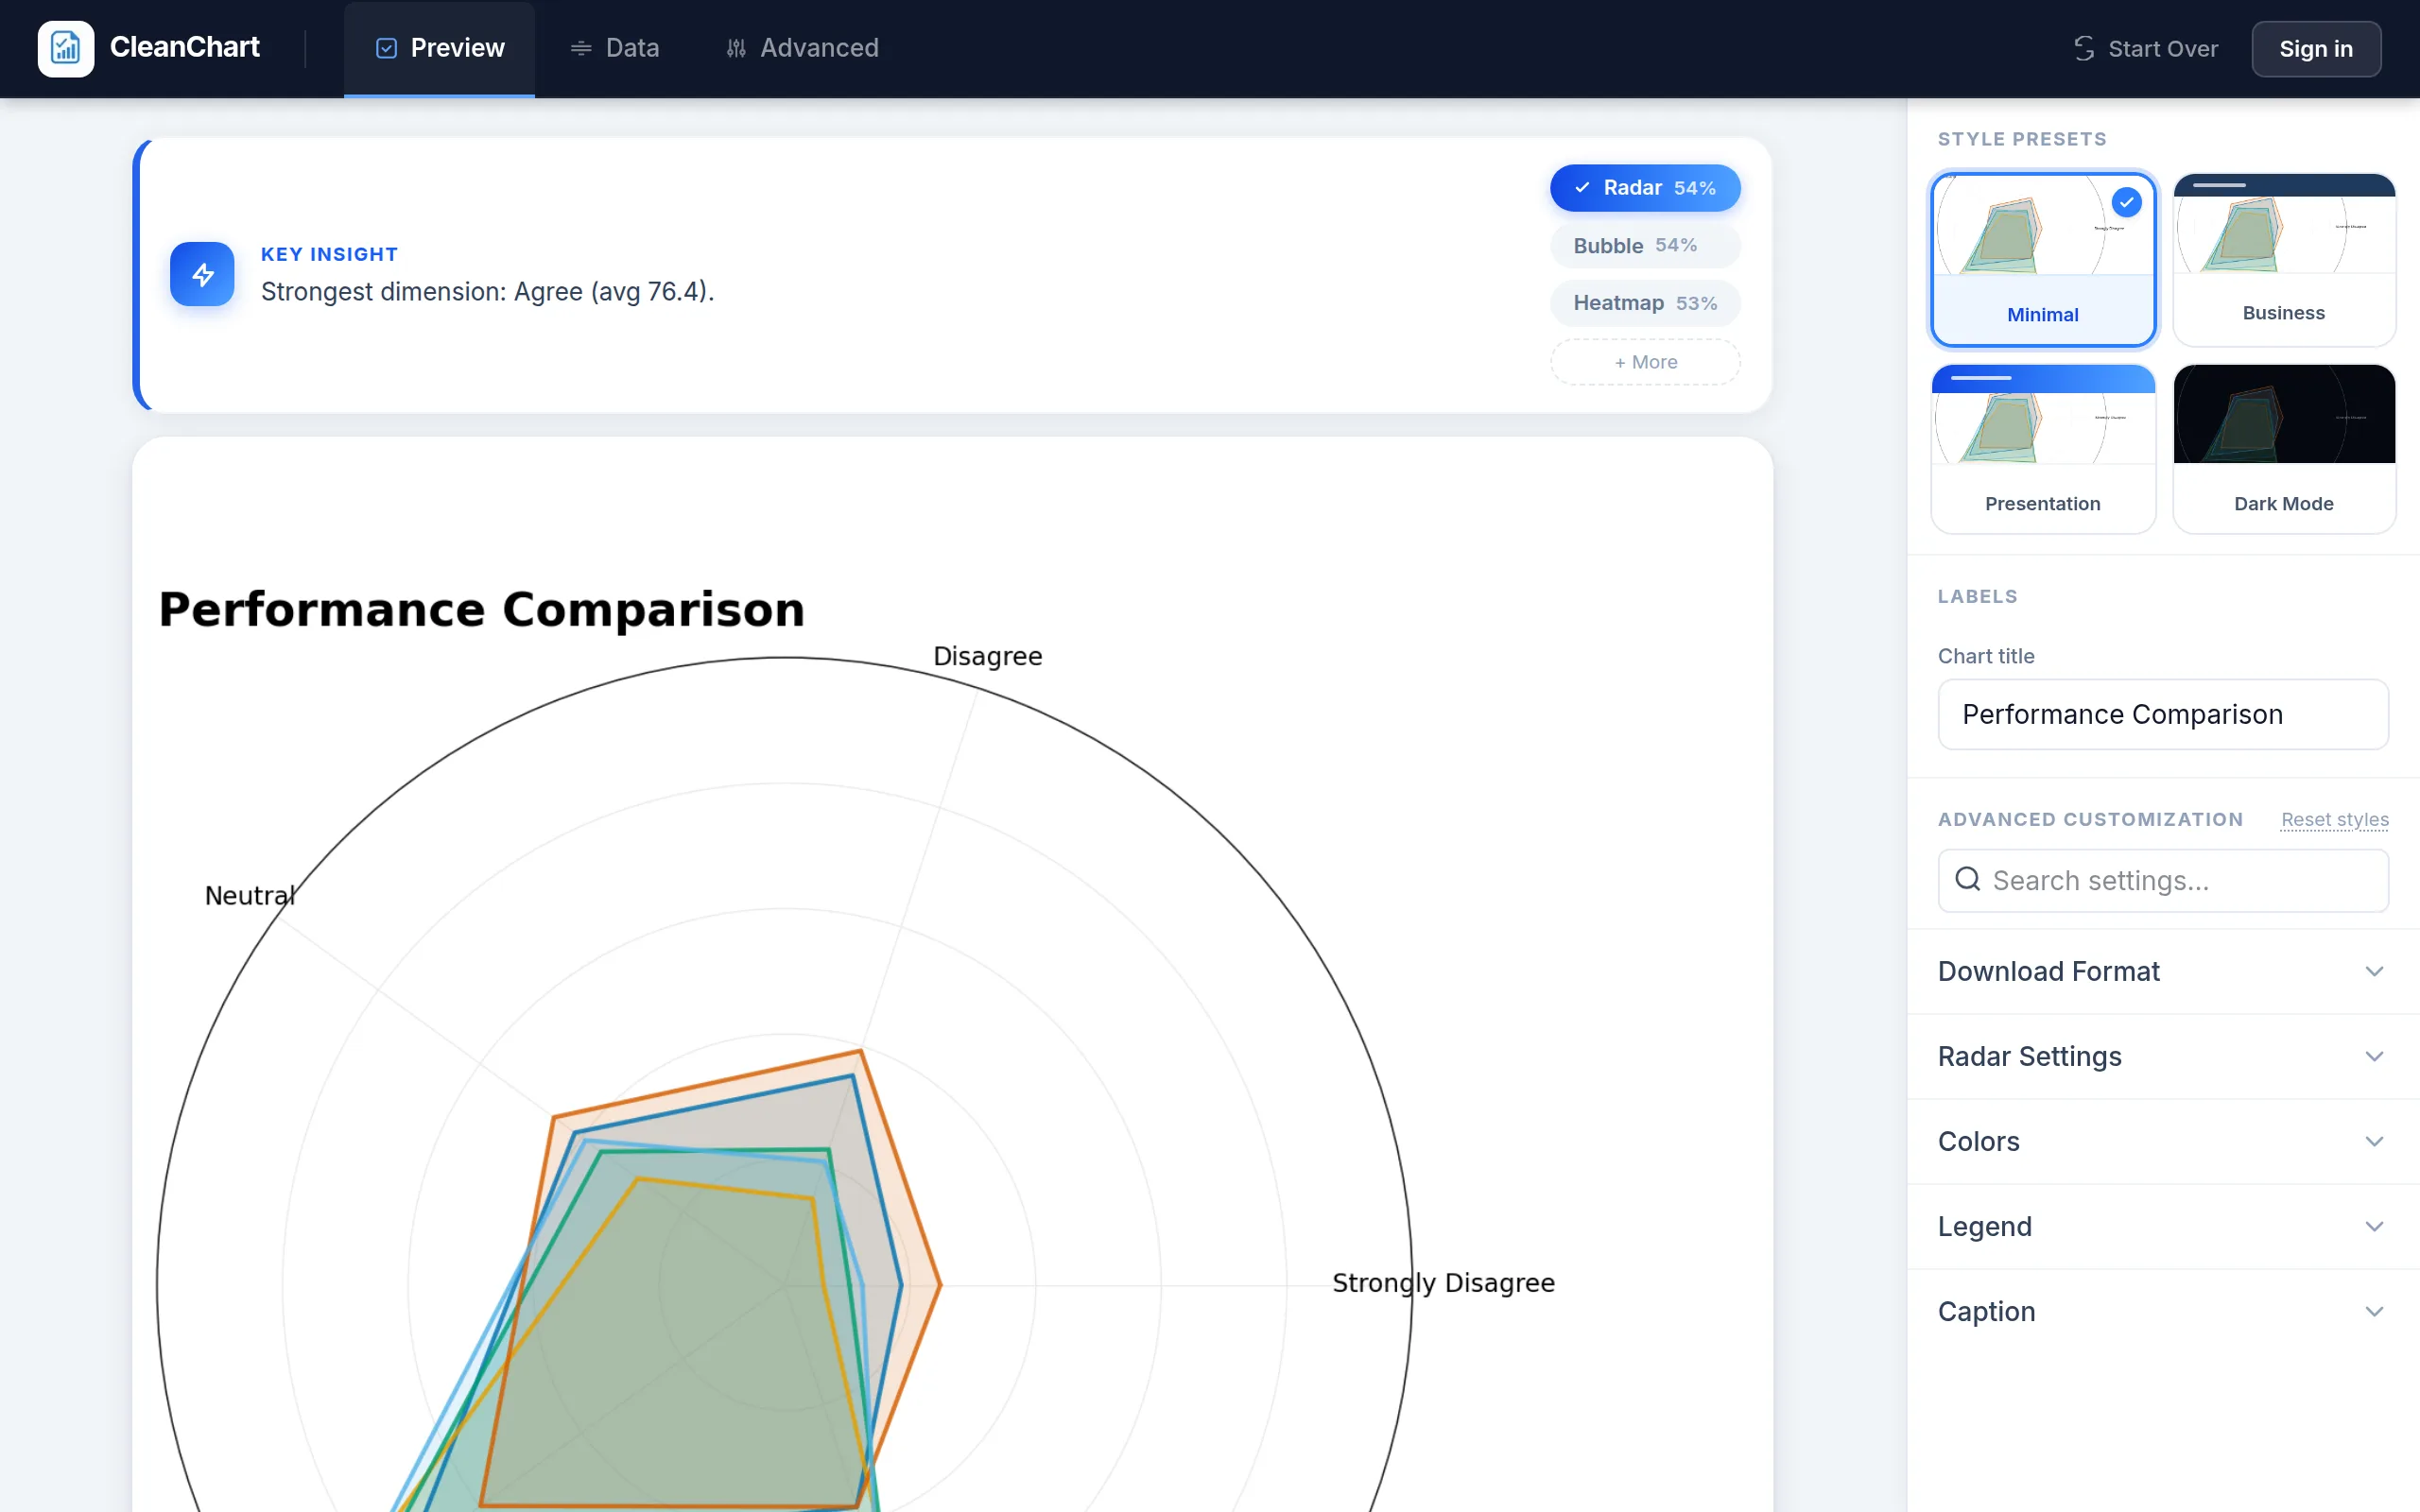Click the magnifier icon in Search settings
Image resolution: width=2420 pixels, height=1512 pixels.
(x=1967, y=879)
